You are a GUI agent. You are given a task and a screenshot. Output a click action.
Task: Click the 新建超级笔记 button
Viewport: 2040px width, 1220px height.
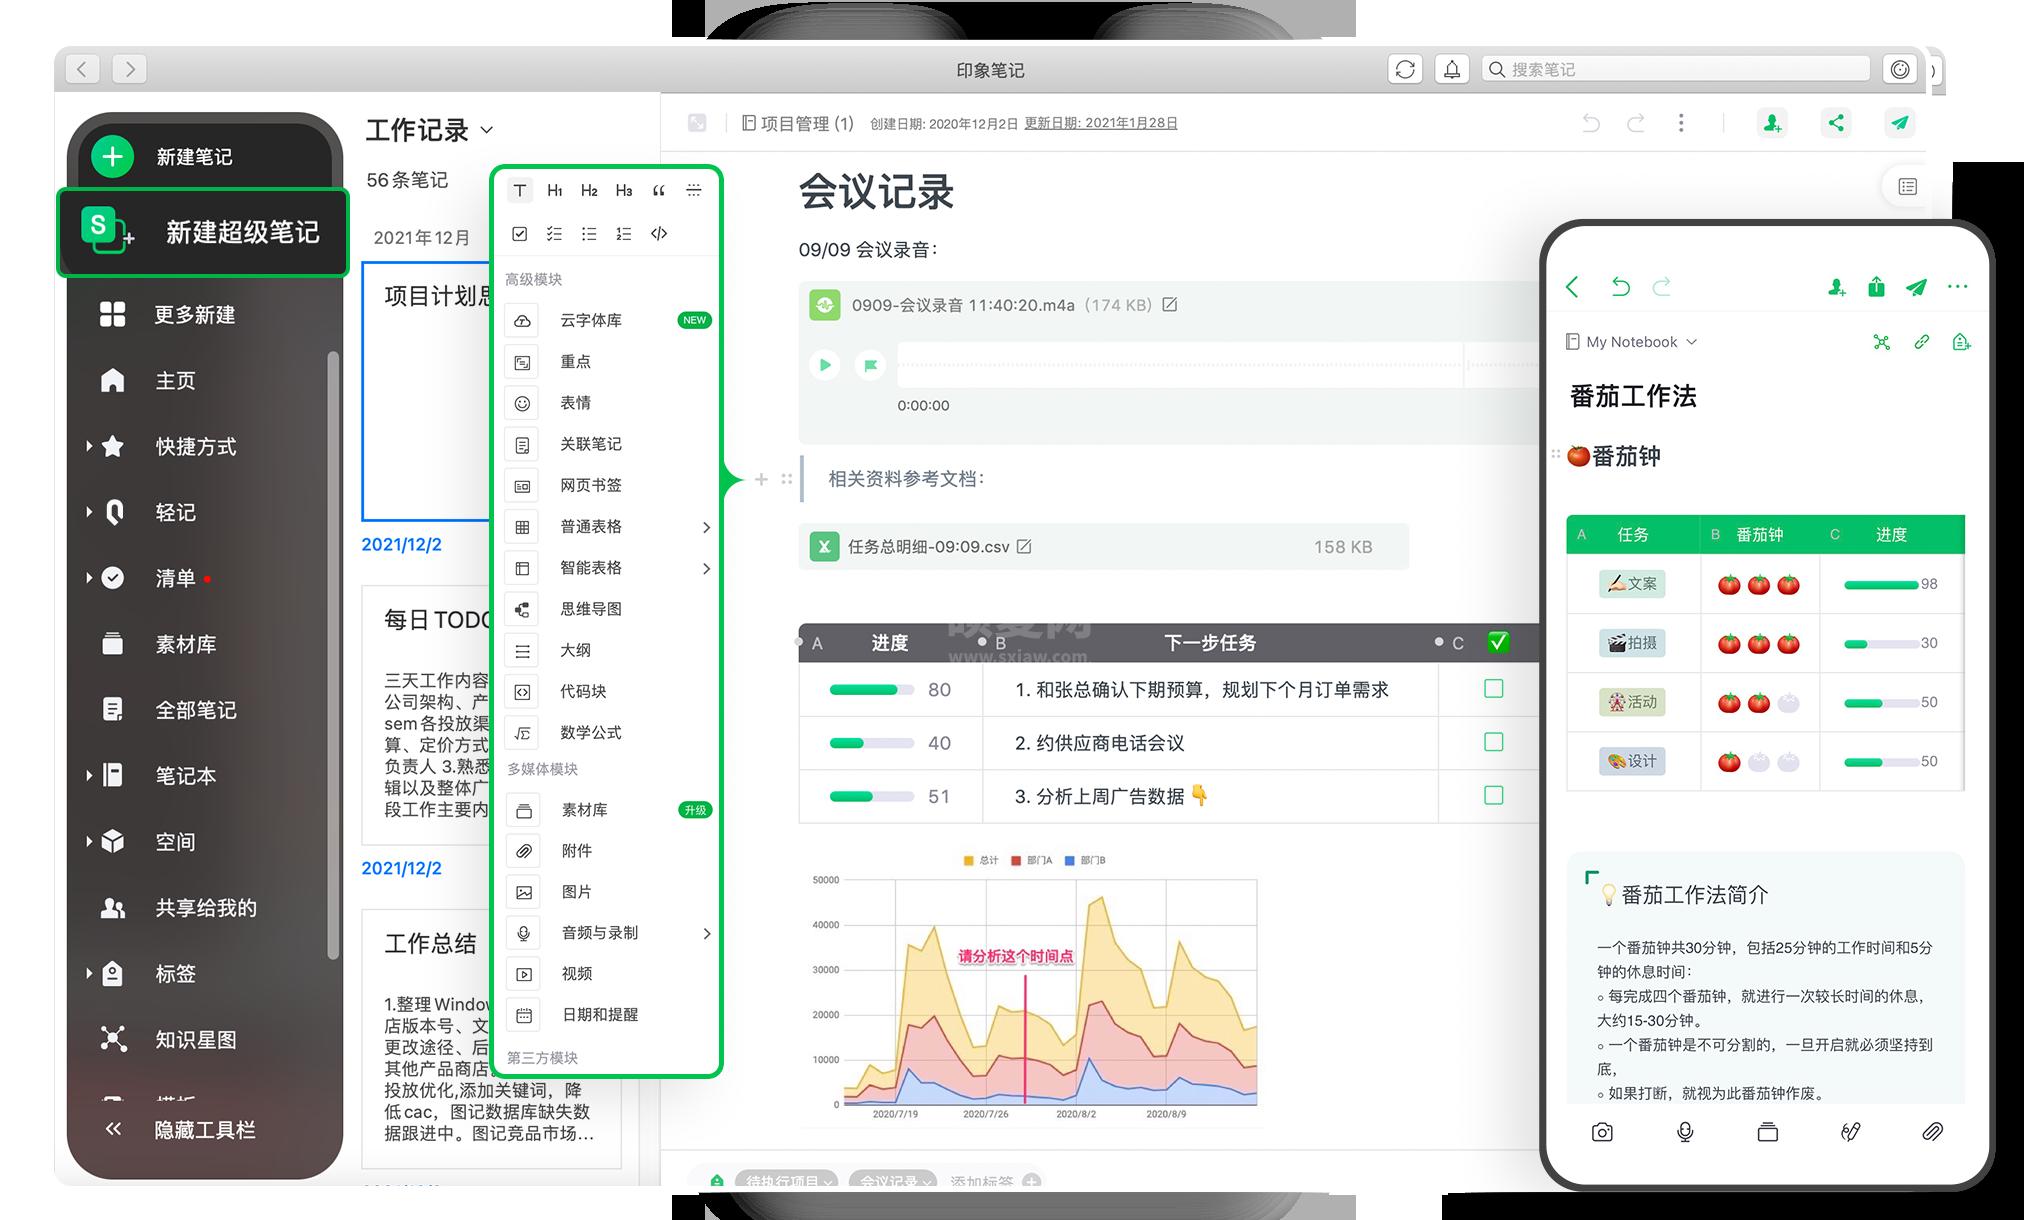pos(203,232)
